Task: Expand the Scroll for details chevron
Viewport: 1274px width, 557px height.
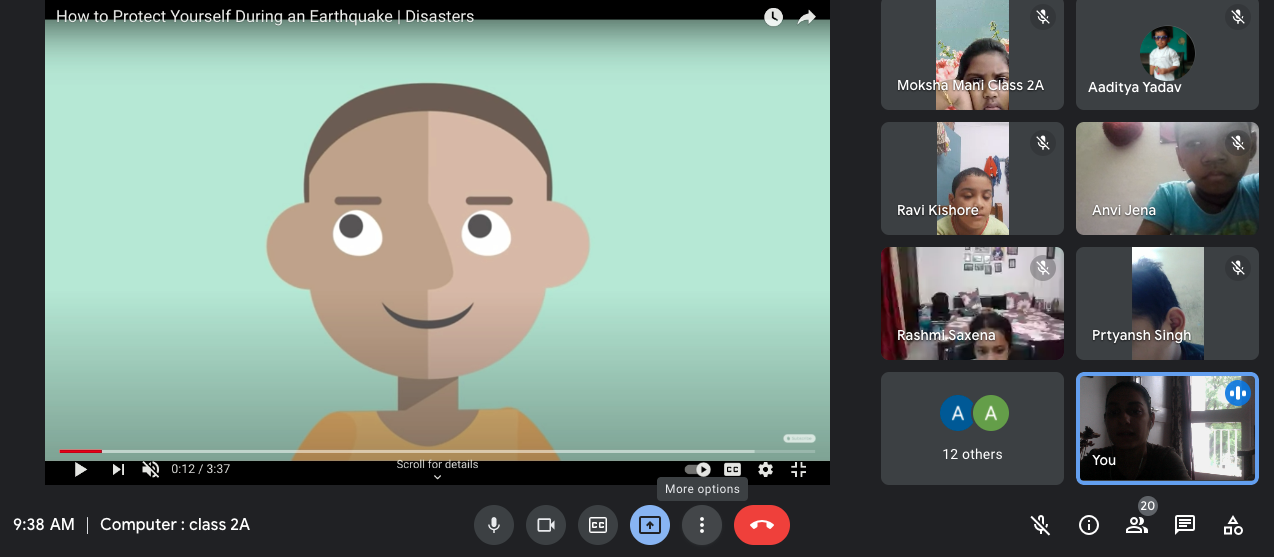Action: point(437,477)
